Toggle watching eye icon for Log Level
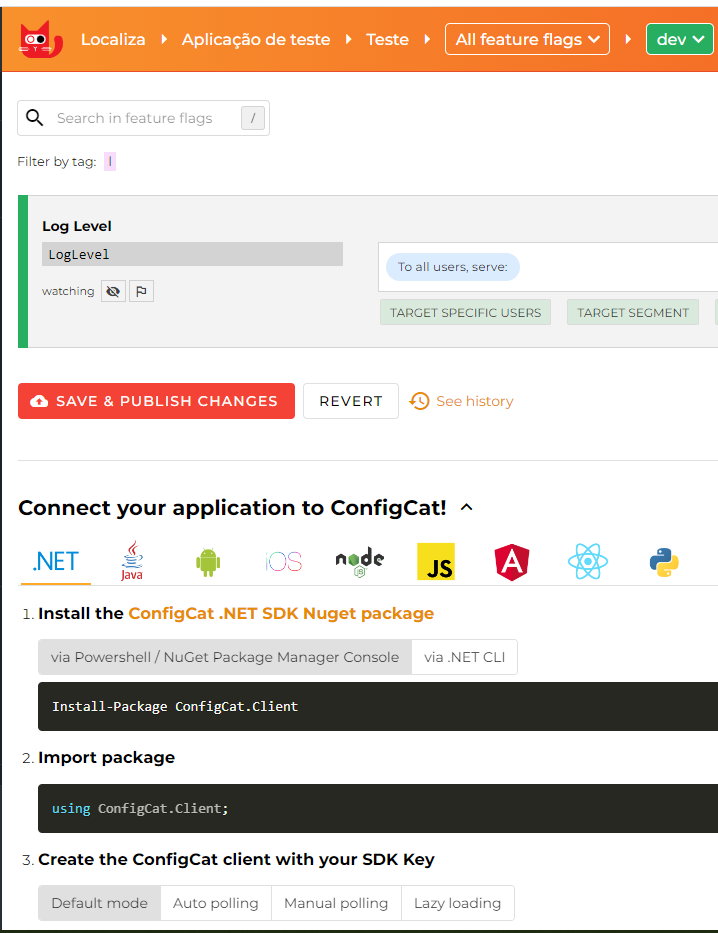This screenshot has height=933, width=718. coord(113,292)
